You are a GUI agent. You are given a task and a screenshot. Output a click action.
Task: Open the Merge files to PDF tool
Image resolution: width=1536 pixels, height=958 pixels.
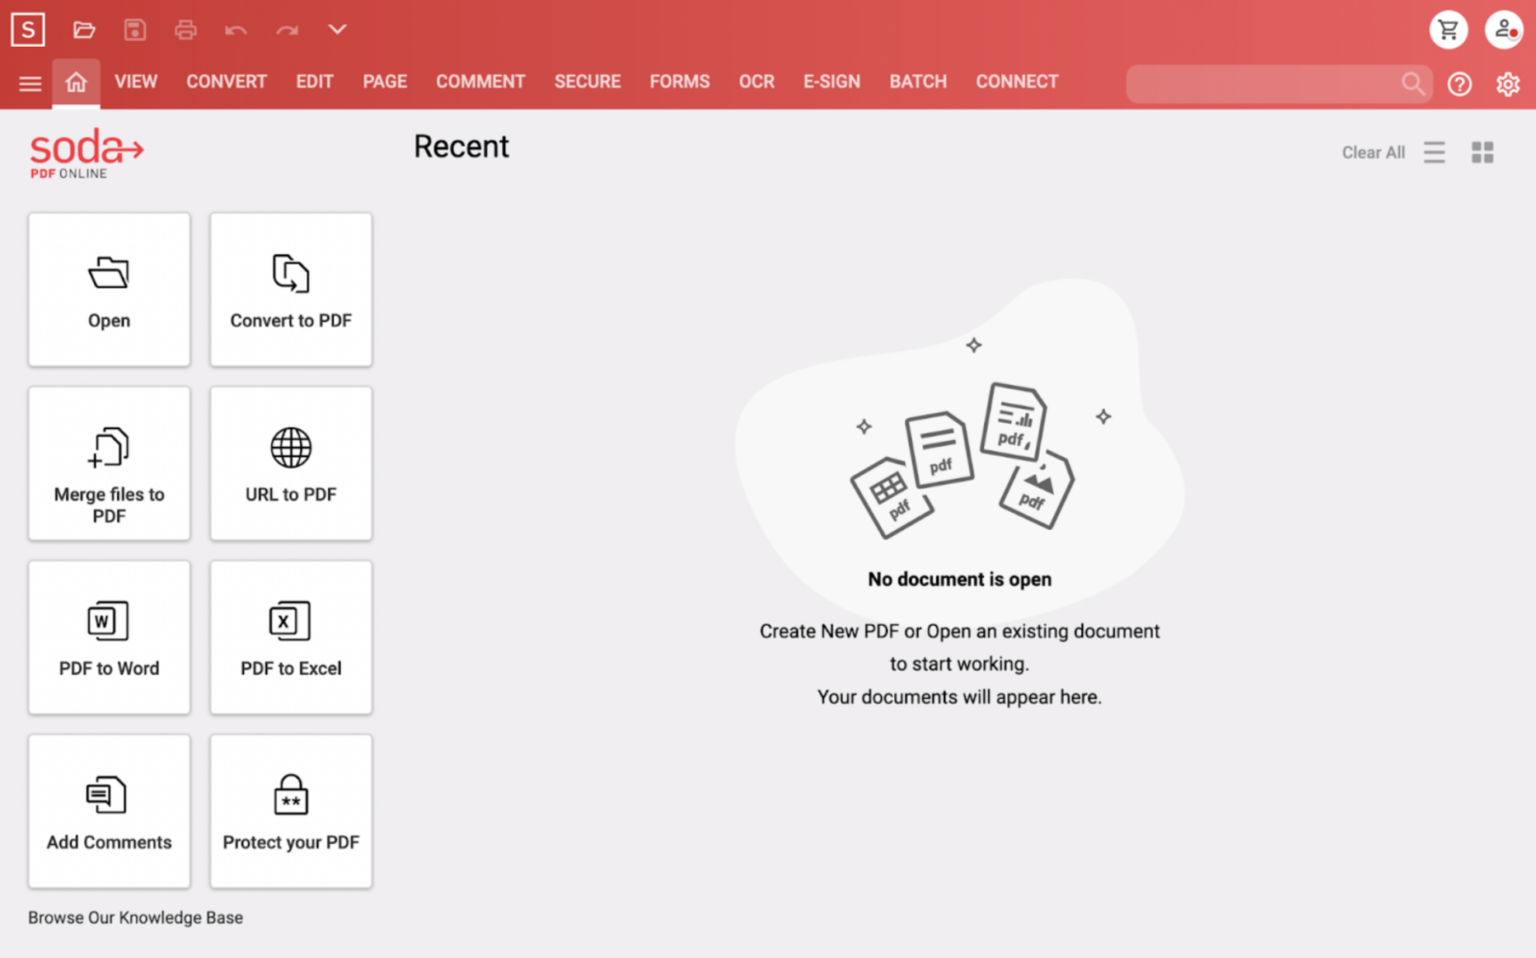coord(108,463)
